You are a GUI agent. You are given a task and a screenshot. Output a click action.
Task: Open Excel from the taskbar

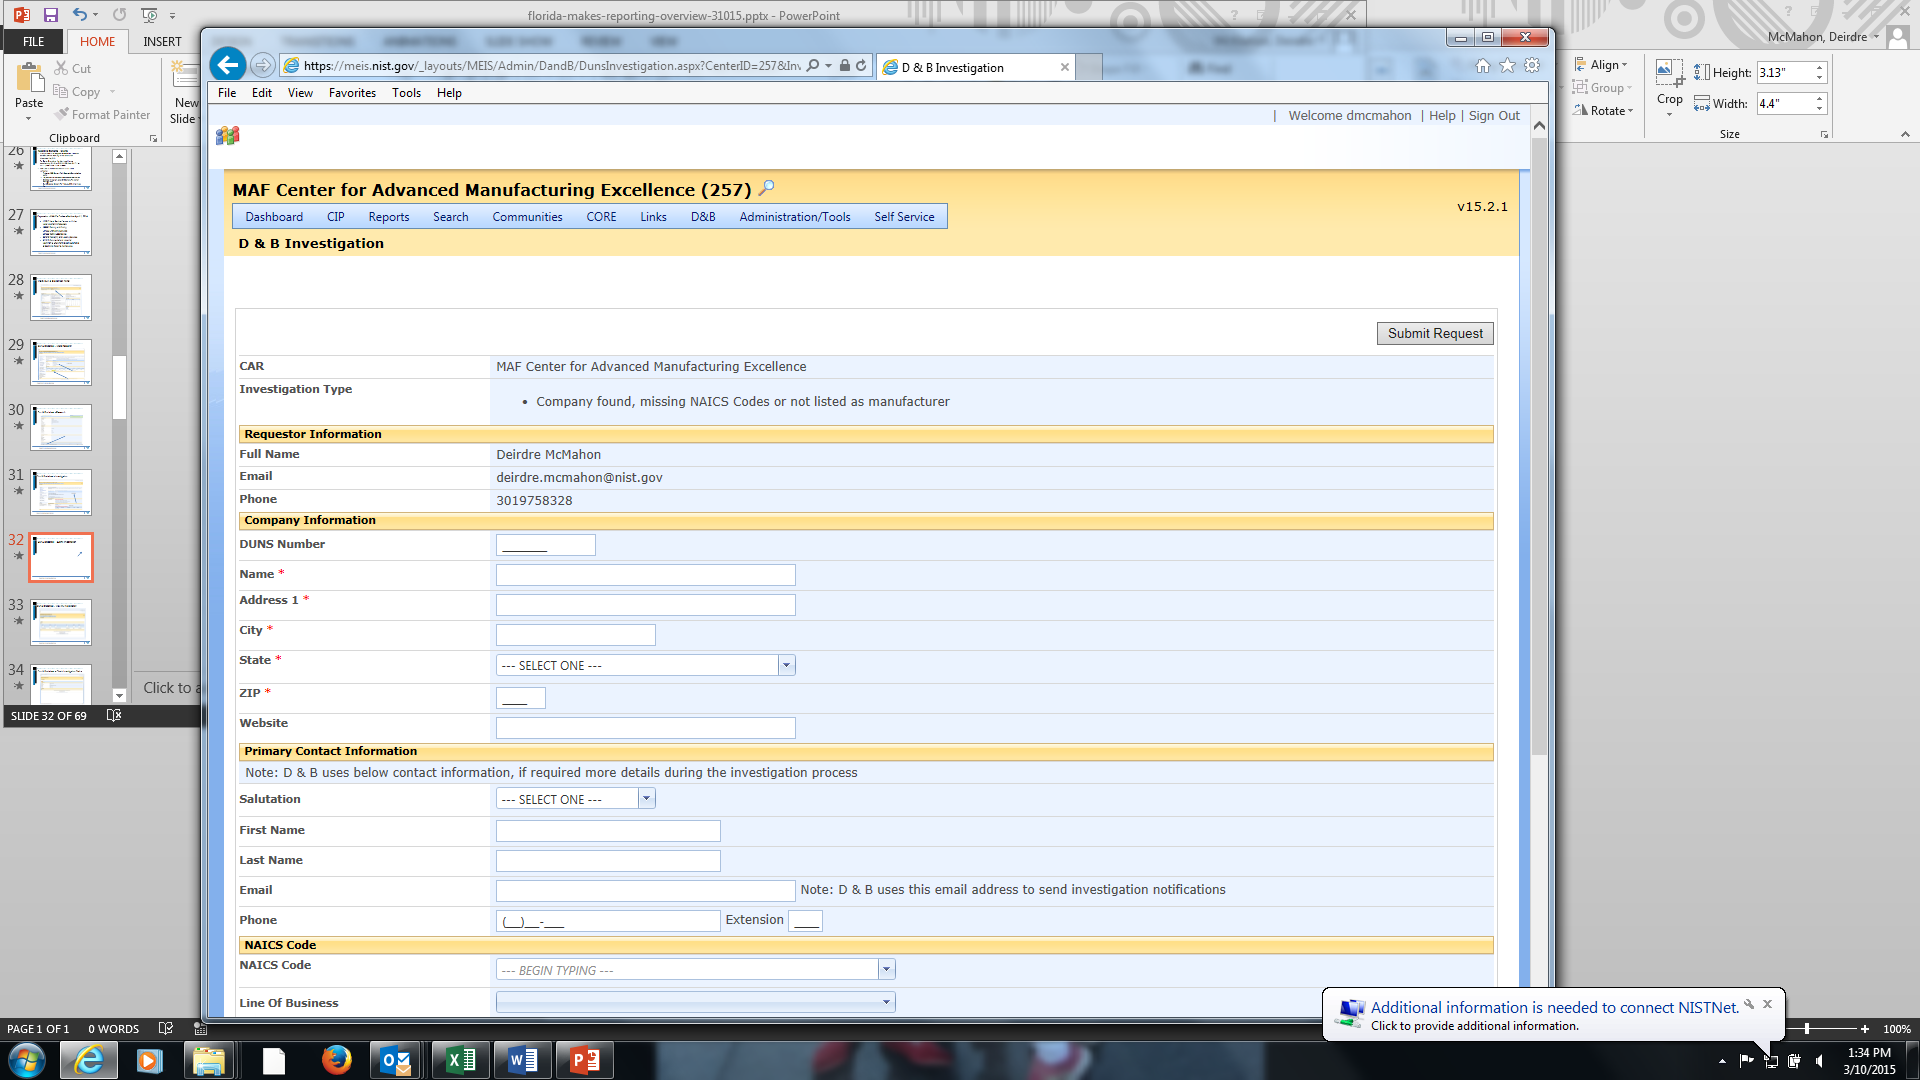coord(461,1060)
